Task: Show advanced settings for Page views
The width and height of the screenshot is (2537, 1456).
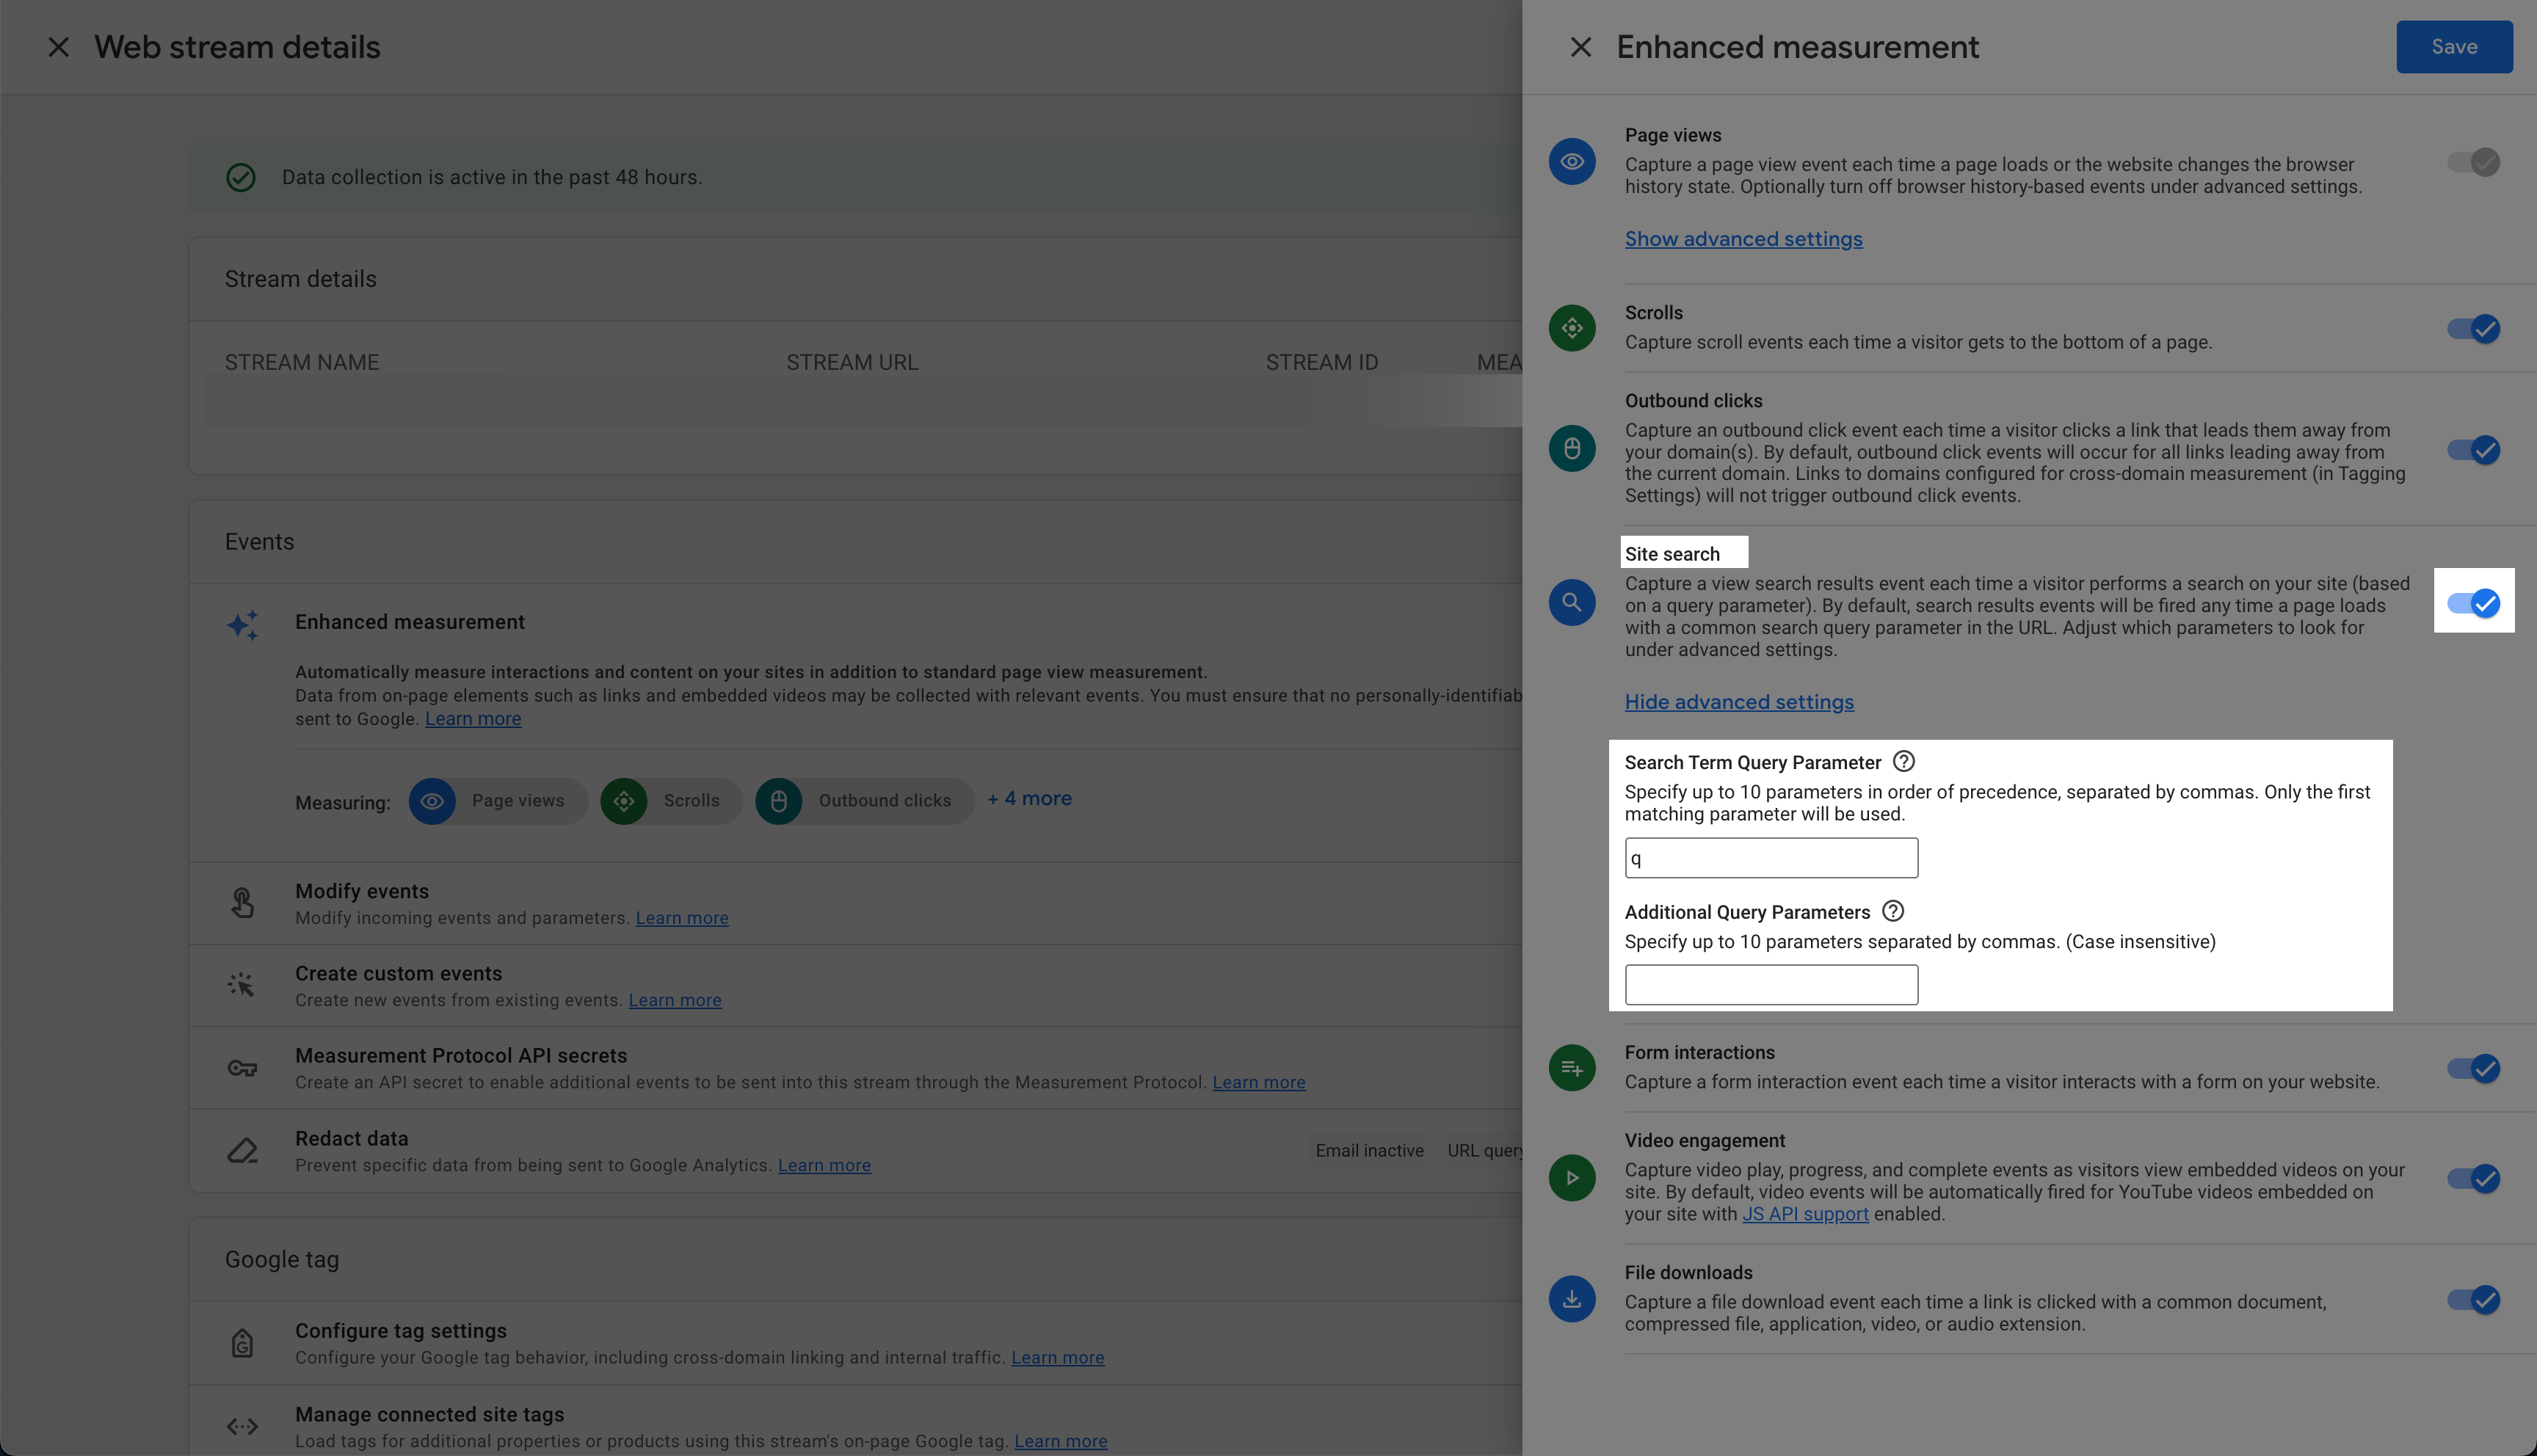Action: 1743,239
